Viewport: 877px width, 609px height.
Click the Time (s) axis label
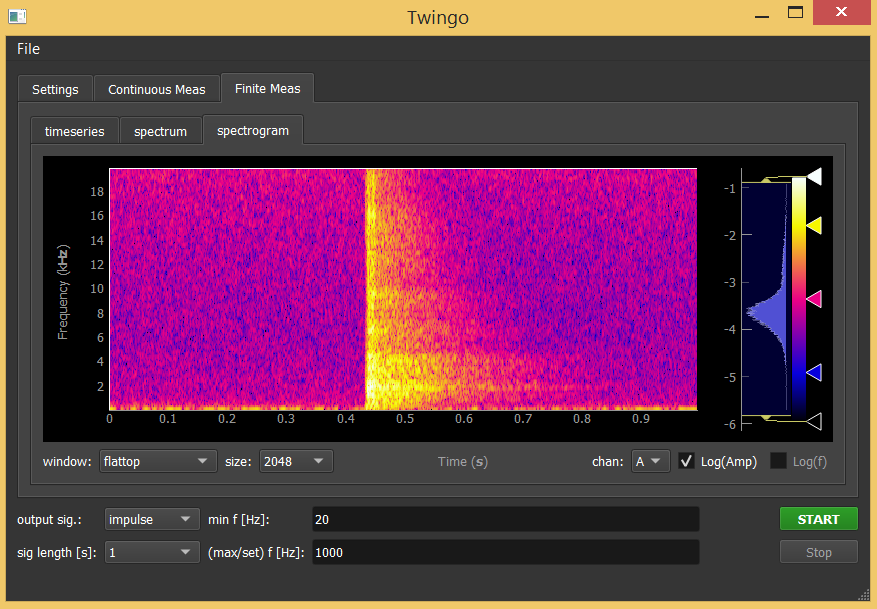tap(463, 461)
